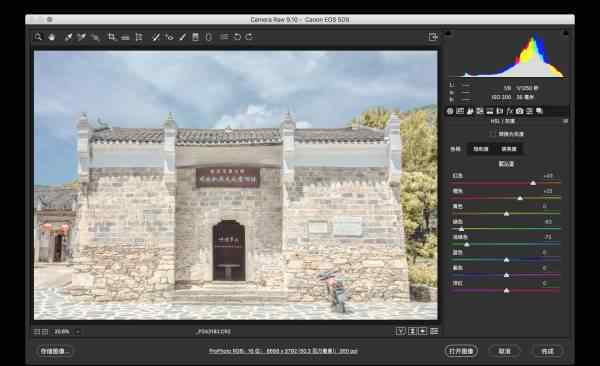600x366 pixels.
Task: Open the Camera Calibration panel icon
Action: (519, 111)
